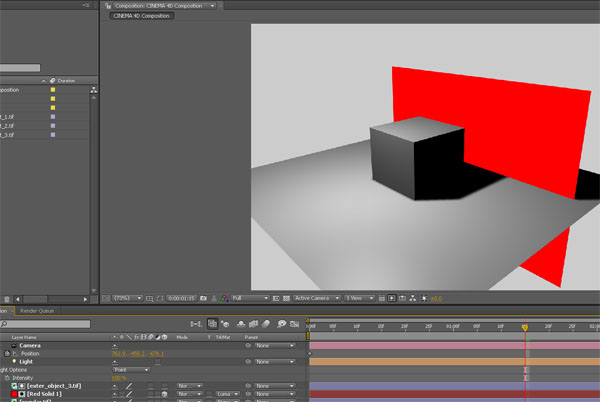600x402 pixels.
Task: Click the Intensity 100% value
Action: click(119, 378)
